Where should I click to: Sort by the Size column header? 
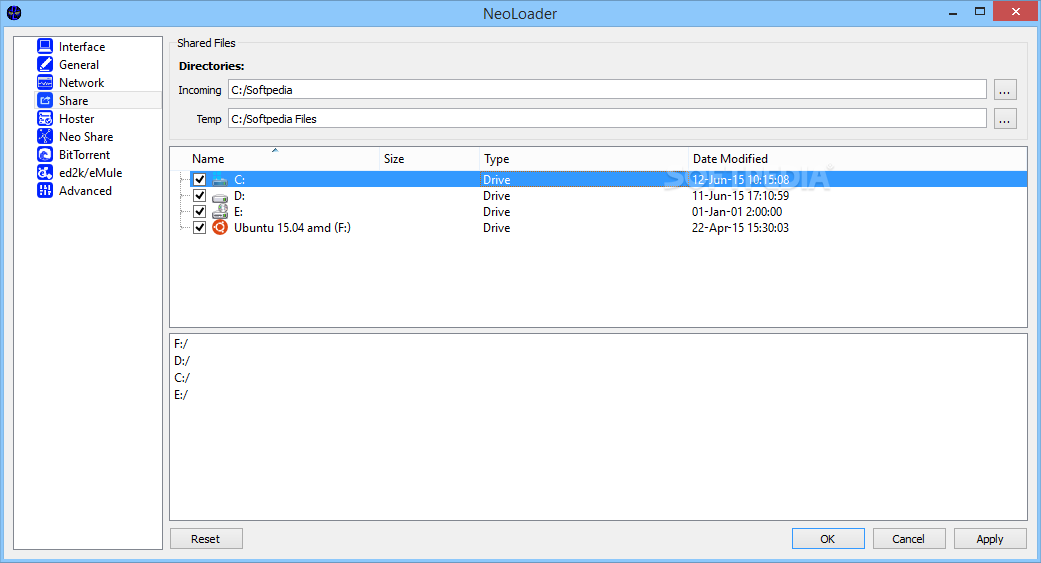430,159
